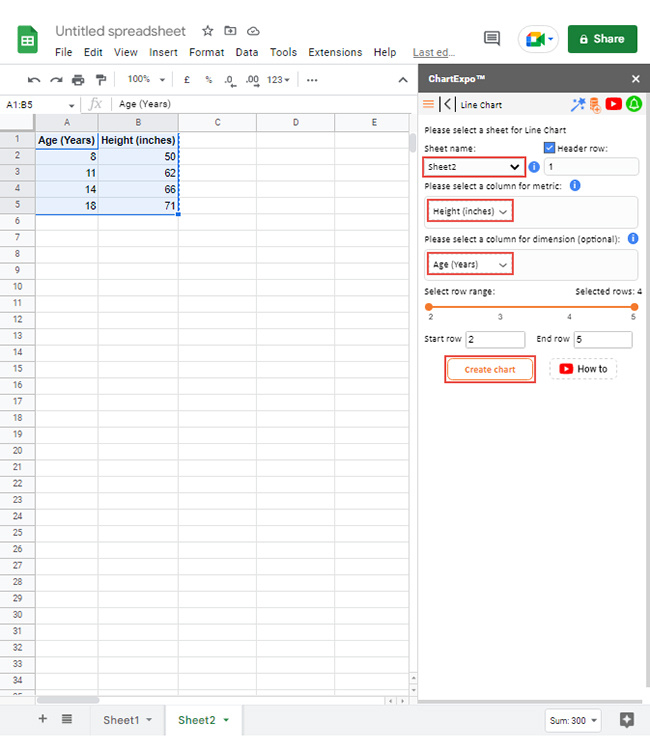This screenshot has height=750, width=650.
Task: Click the print icon
Action: pos(78,80)
